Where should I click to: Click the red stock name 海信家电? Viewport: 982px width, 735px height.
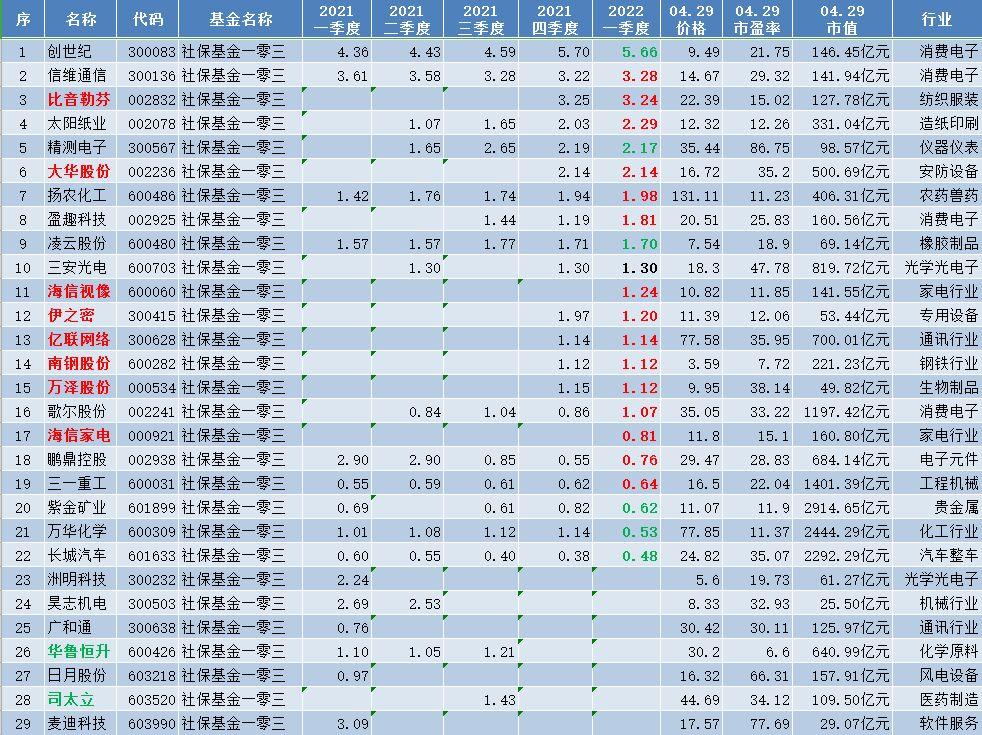coord(79,436)
